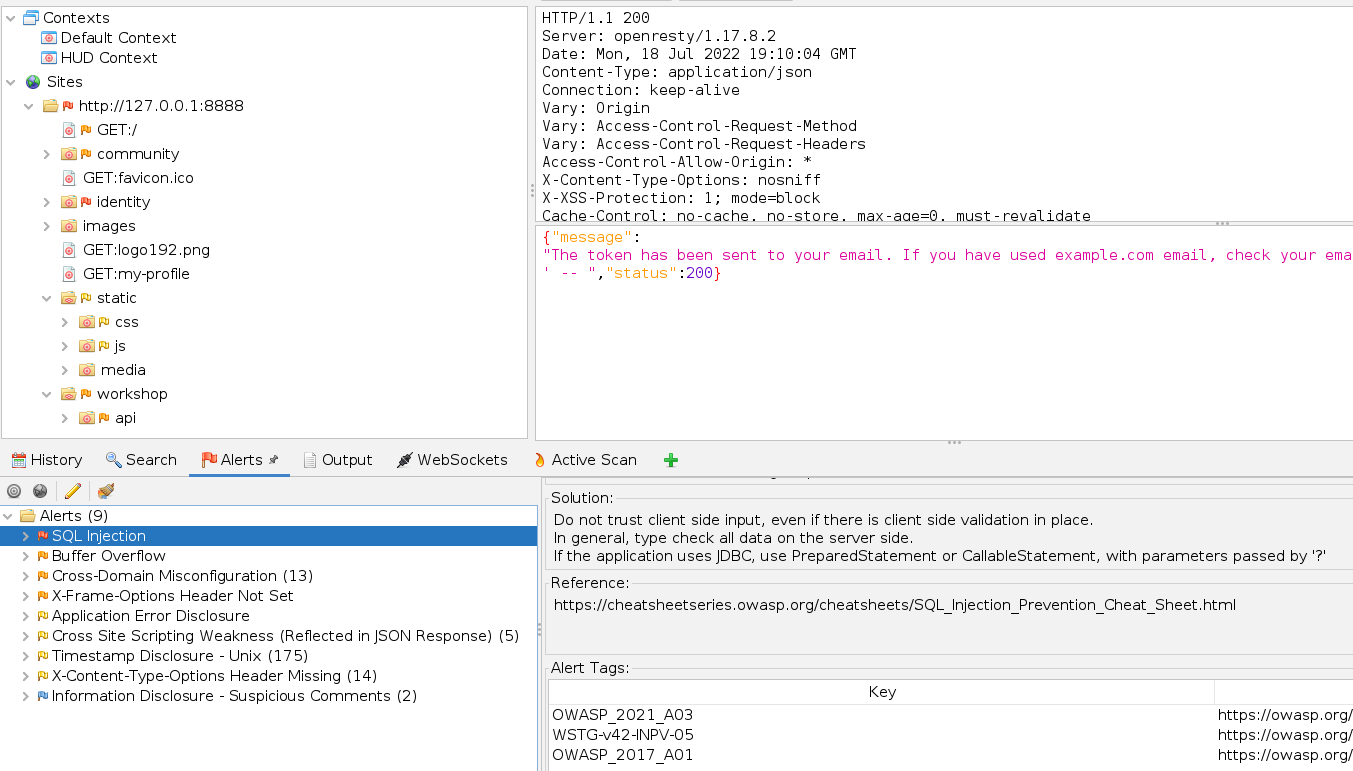This screenshot has height=771, width=1353.
Task: Click the green plus to add a tab
Action: tap(670, 459)
